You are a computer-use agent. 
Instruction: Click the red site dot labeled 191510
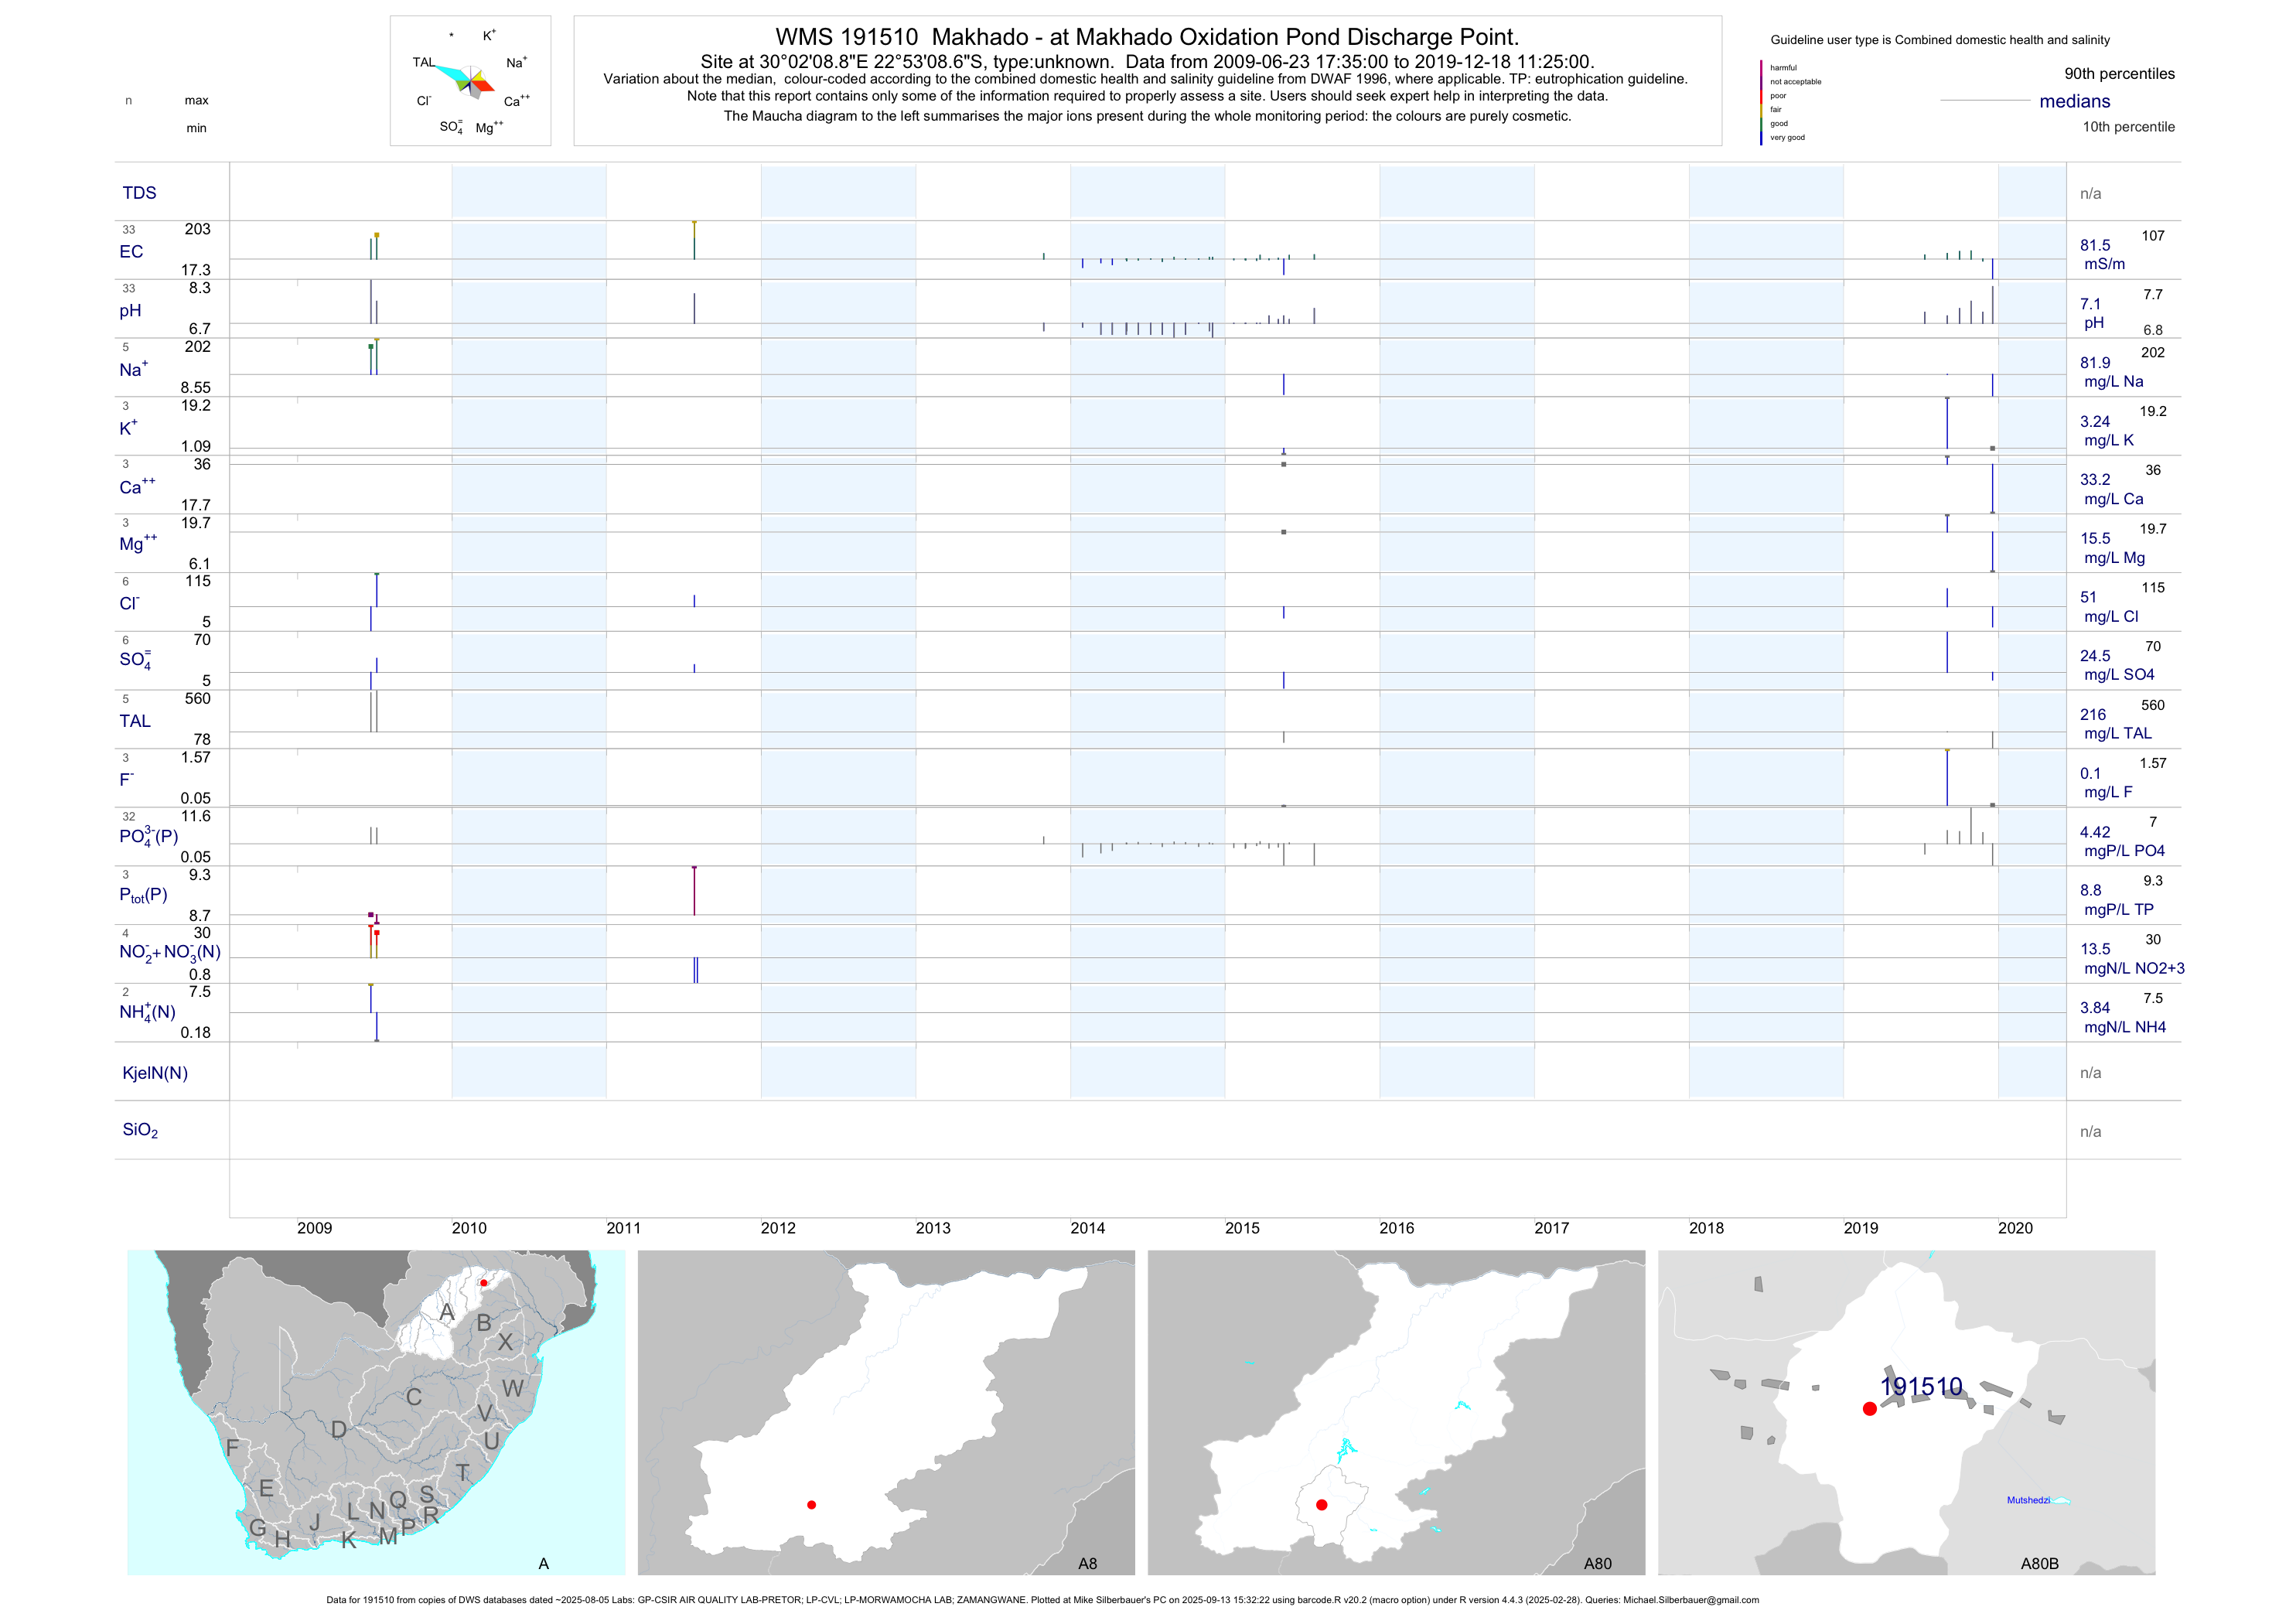1869,1409
